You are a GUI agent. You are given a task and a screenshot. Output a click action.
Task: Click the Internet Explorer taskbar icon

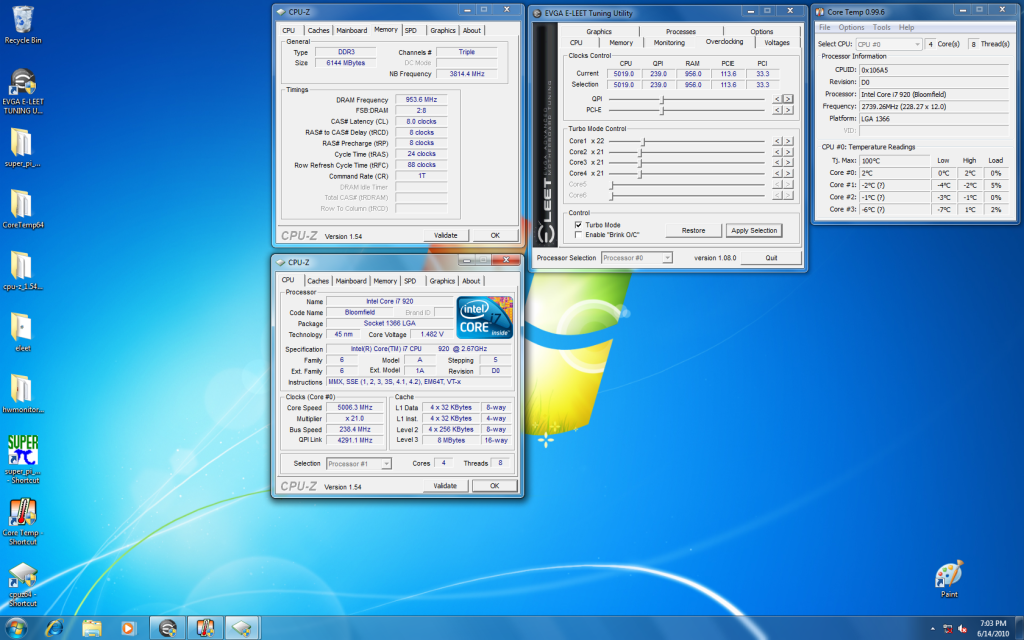55,627
